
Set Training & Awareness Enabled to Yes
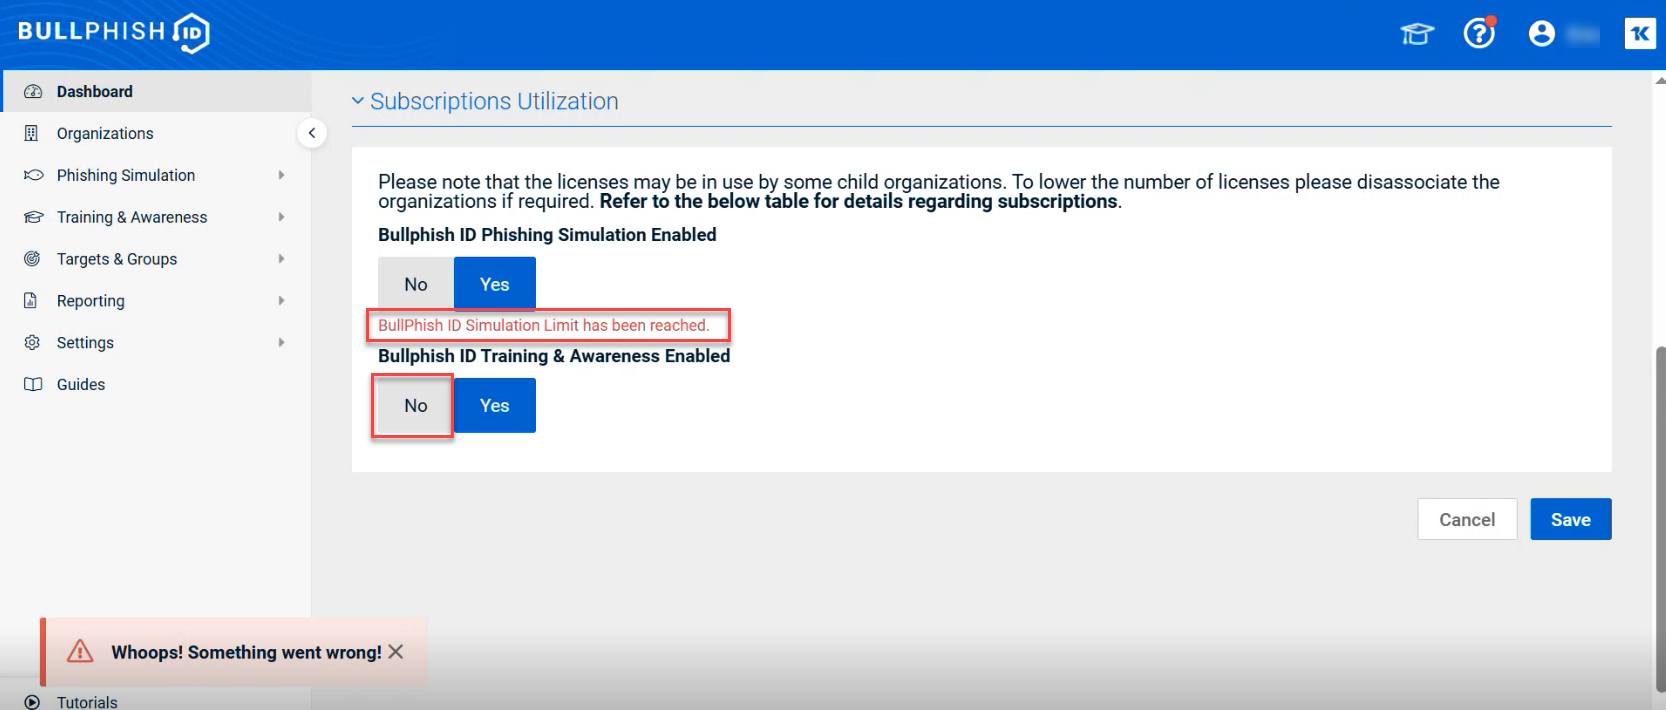[495, 405]
